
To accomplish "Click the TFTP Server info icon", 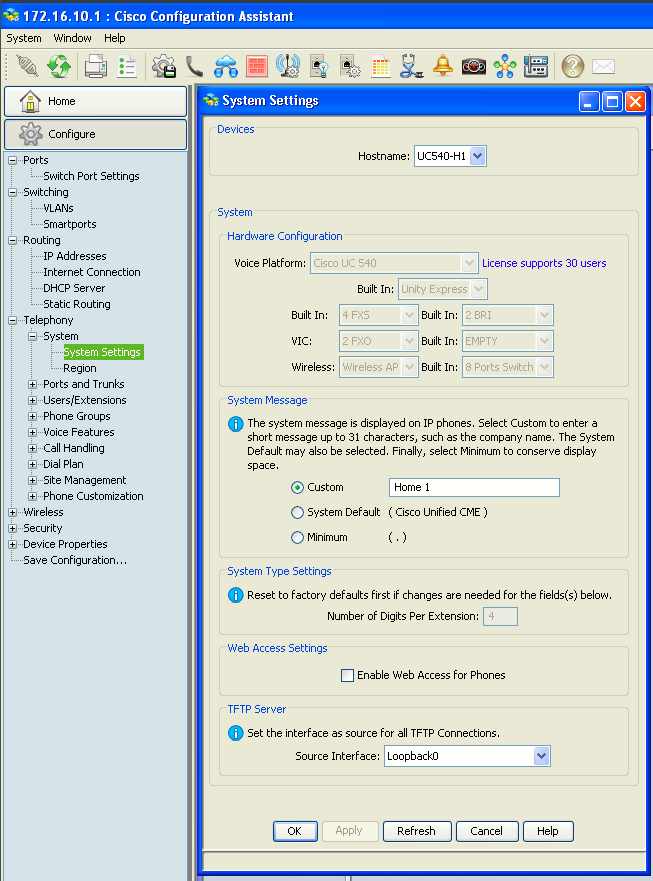I will 235,733.
